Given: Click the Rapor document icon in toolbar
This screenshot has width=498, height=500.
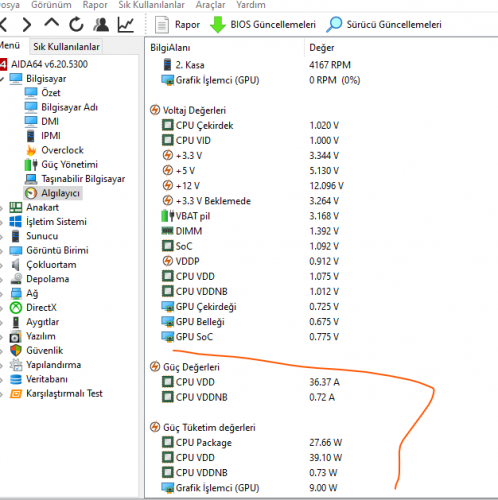Looking at the screenshot, I should pos(162,25).
